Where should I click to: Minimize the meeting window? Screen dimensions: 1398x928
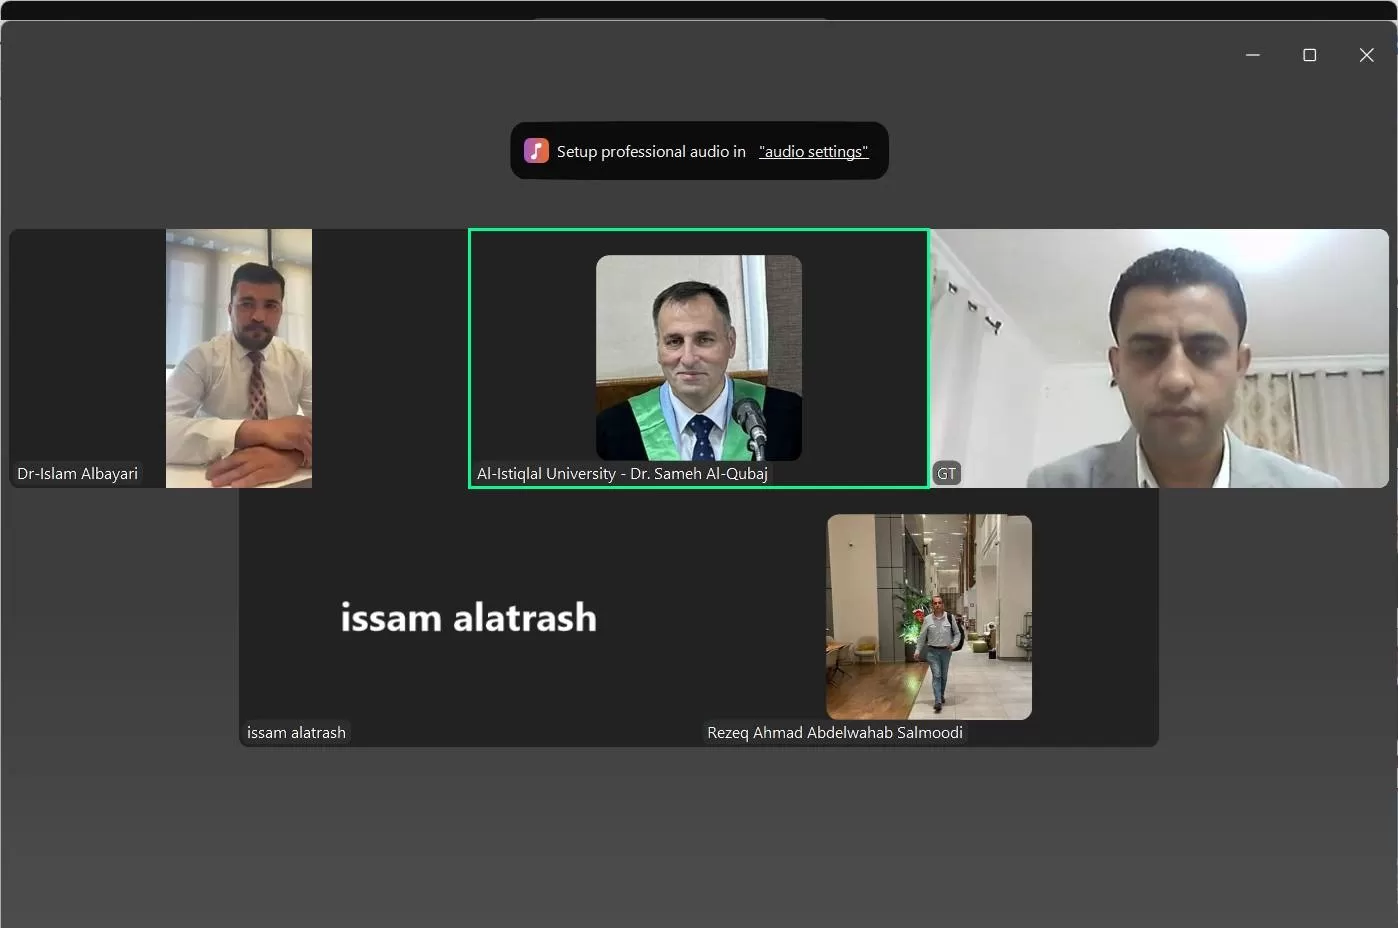1252,55
